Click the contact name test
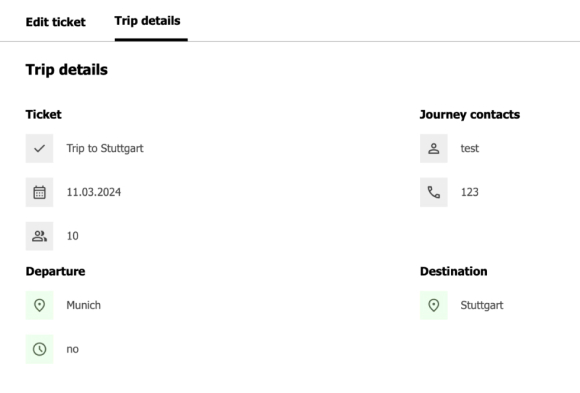Viewport: 580px width, 393px height. [x=469, y=148]
